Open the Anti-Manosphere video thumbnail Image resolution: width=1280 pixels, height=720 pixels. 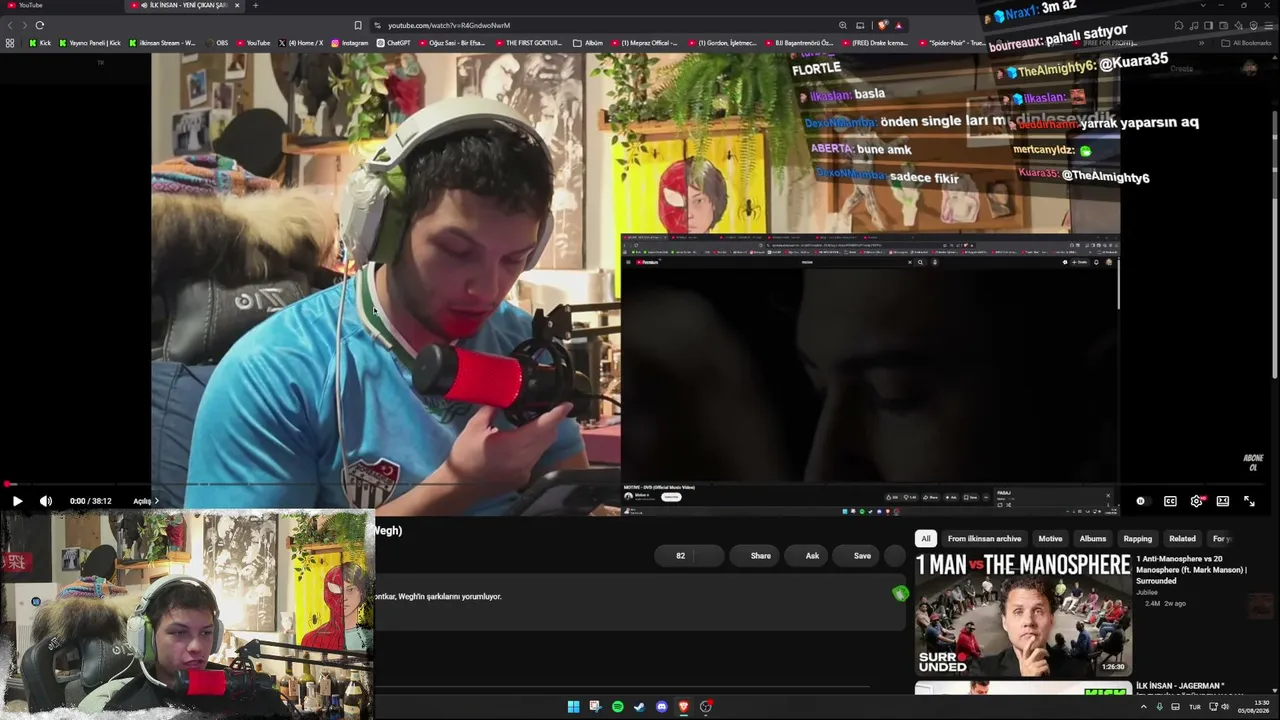1023,616
